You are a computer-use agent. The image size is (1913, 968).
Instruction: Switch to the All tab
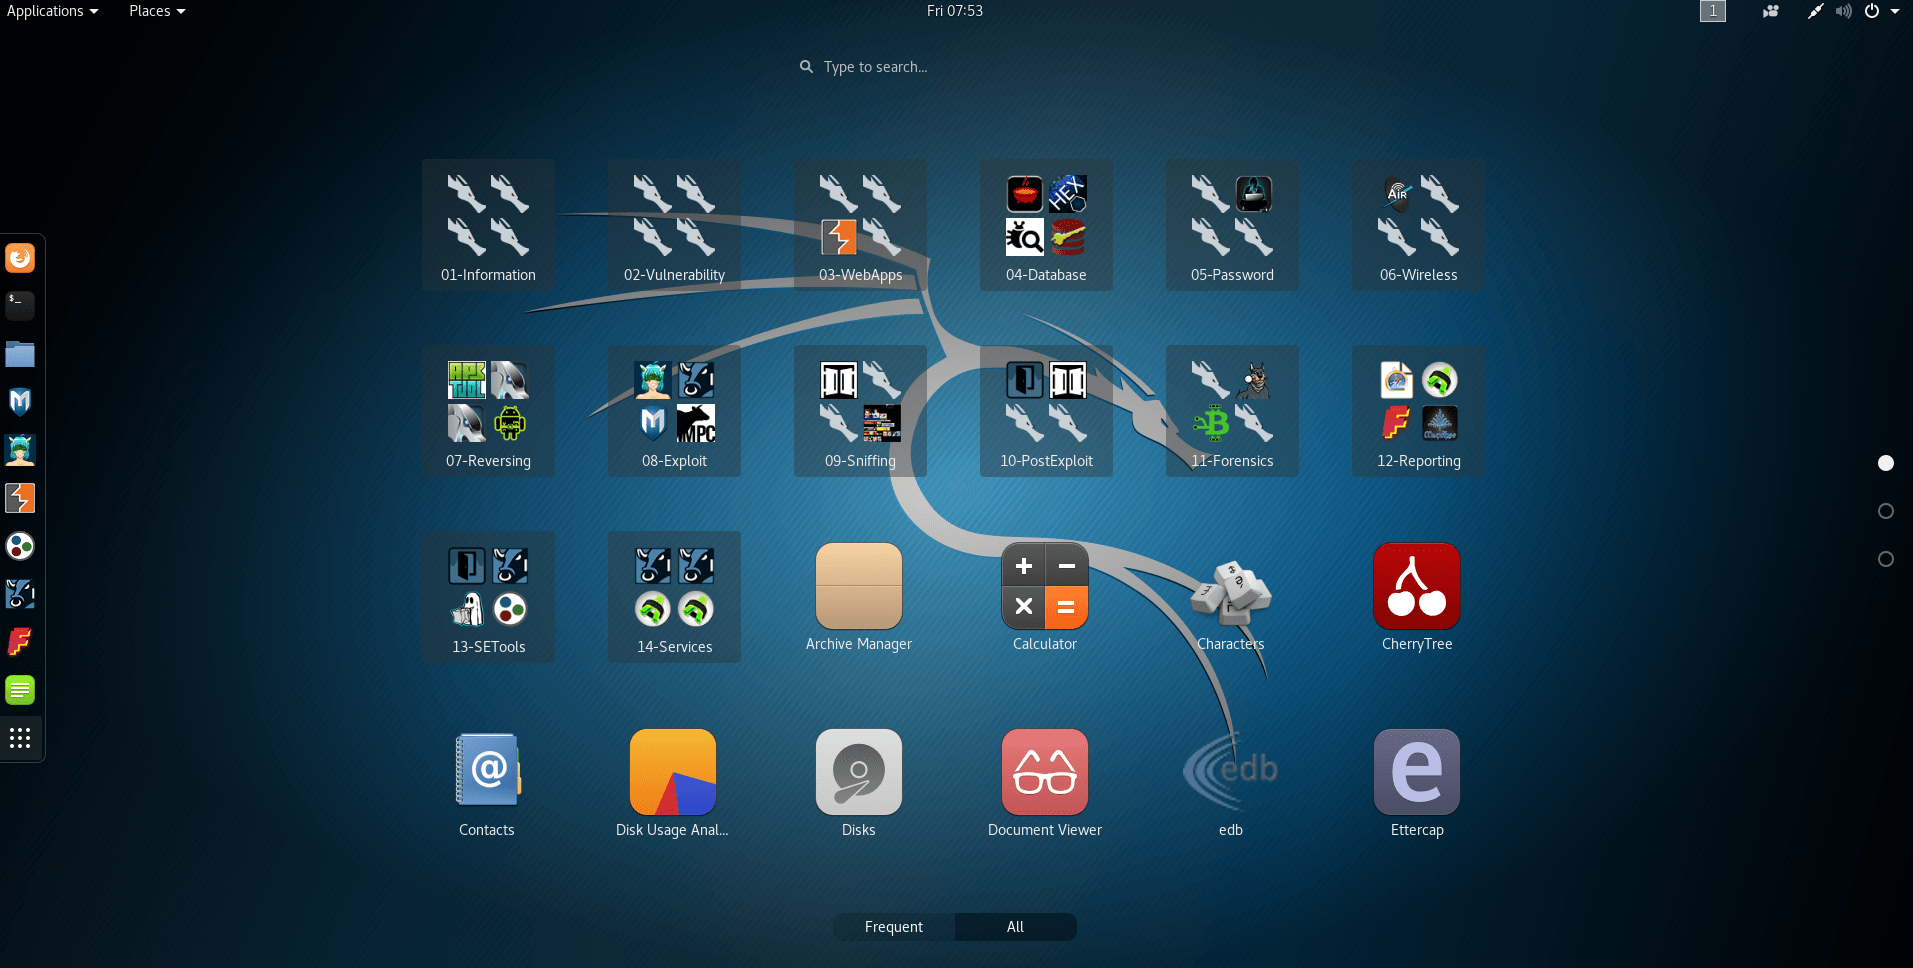[x=1015, y=927]
